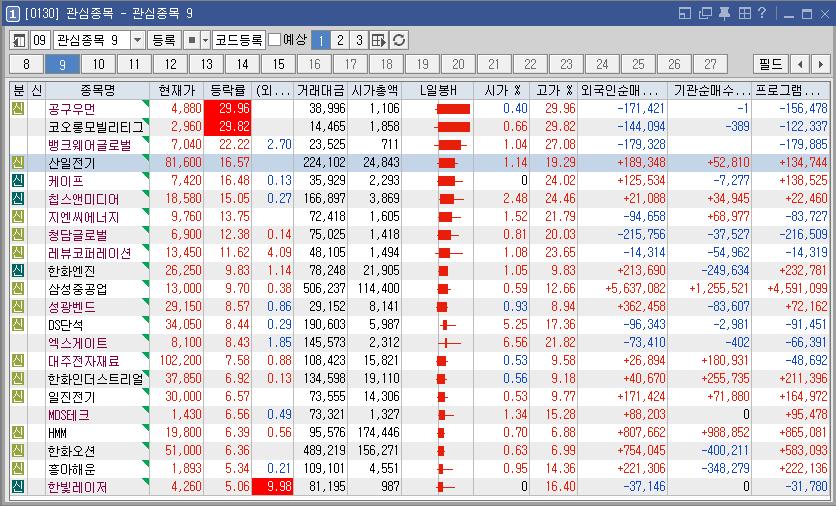Toggle the side panel icon before 09
Screen dimensions: 836x506
[19, 40]
